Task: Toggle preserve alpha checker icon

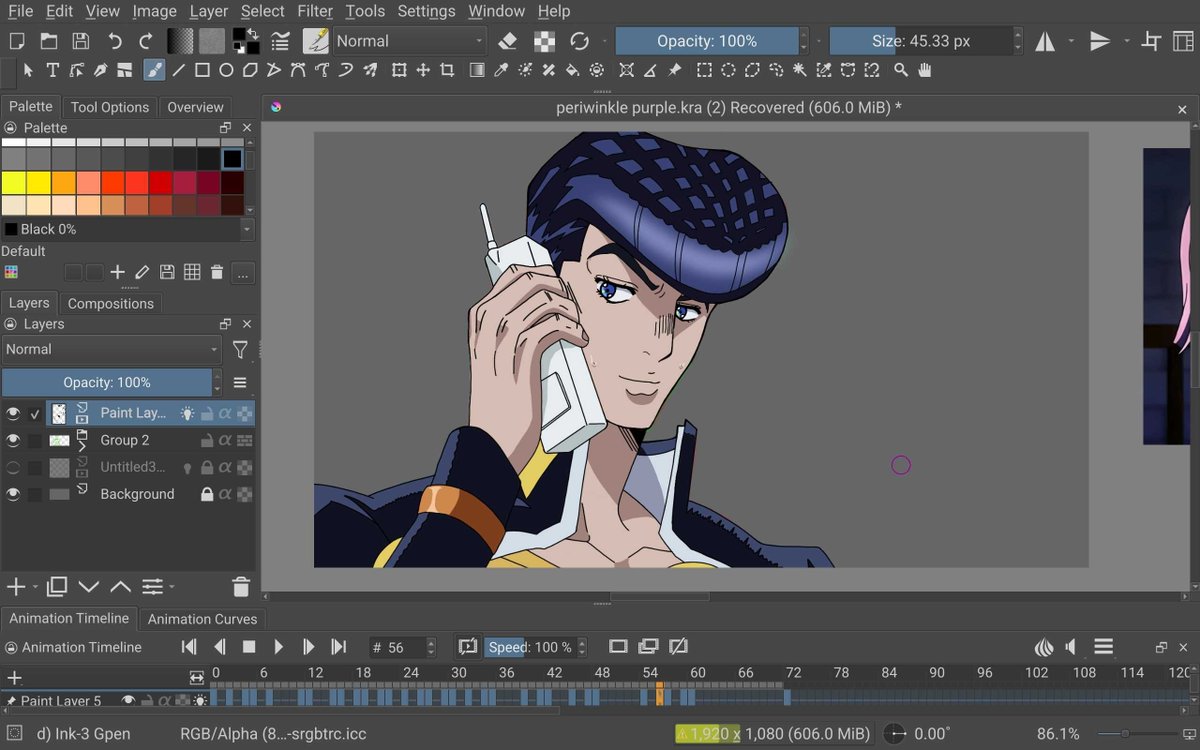Action: pos(544,41)
